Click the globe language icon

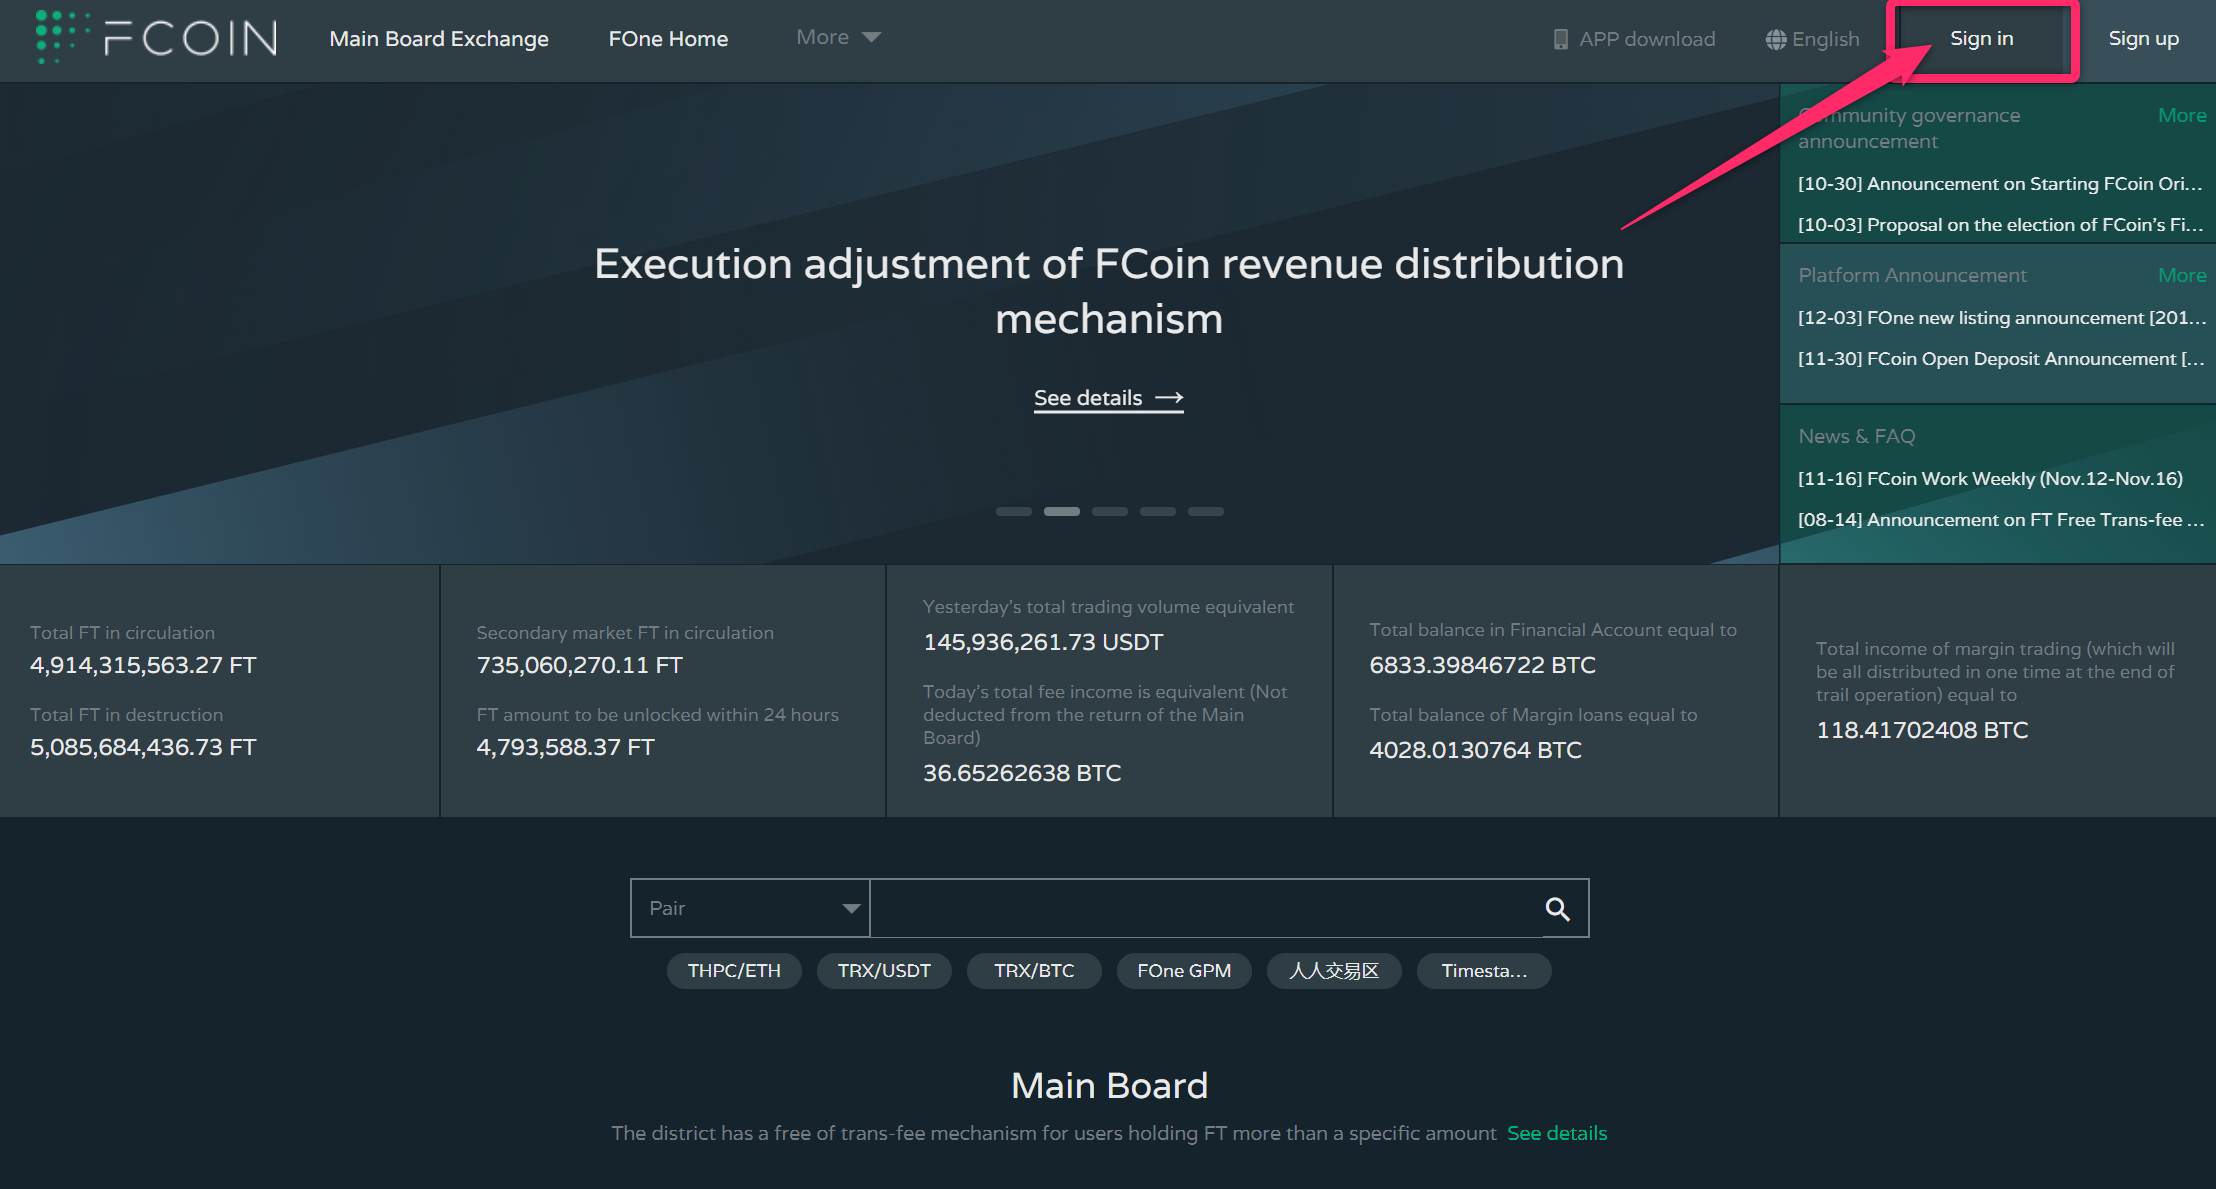pos(1776,39)
